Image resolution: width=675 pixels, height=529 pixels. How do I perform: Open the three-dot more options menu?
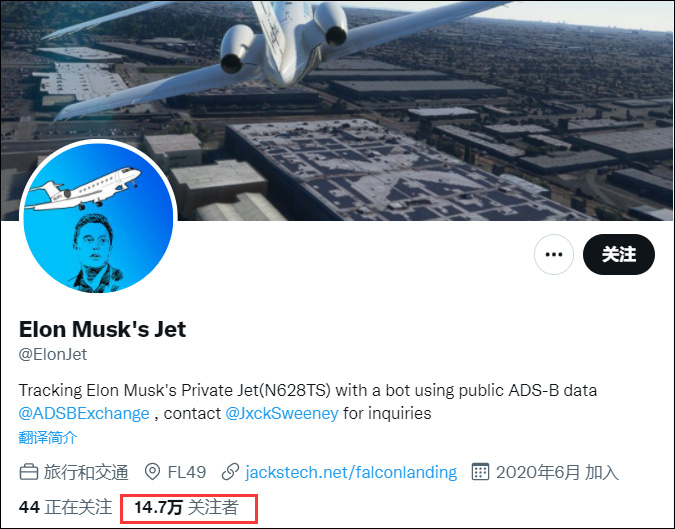click(554, 255)
